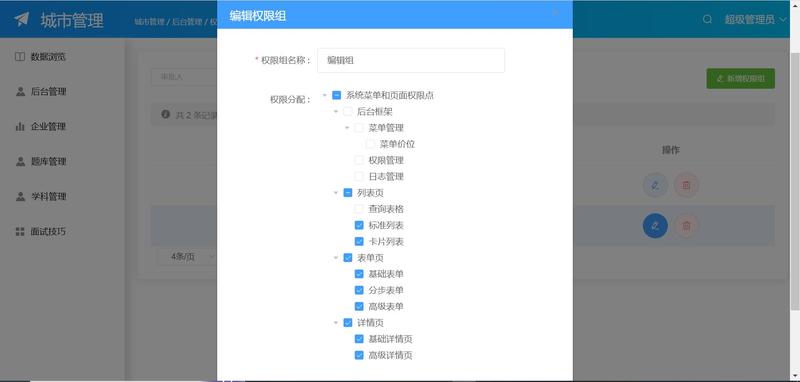Open the 4条/页 page size dropdown
This screenshot has height=382, width=800.
click(x=187, y=257)
